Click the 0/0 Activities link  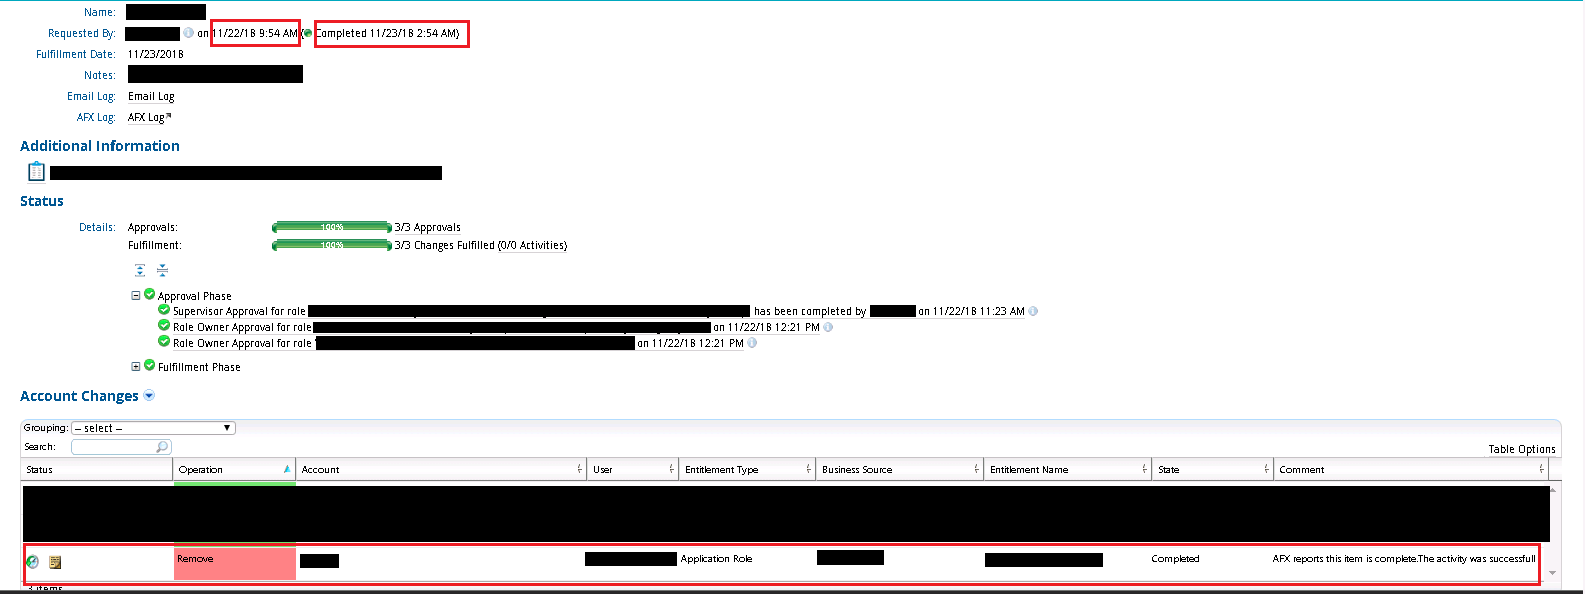coord(532,245)
